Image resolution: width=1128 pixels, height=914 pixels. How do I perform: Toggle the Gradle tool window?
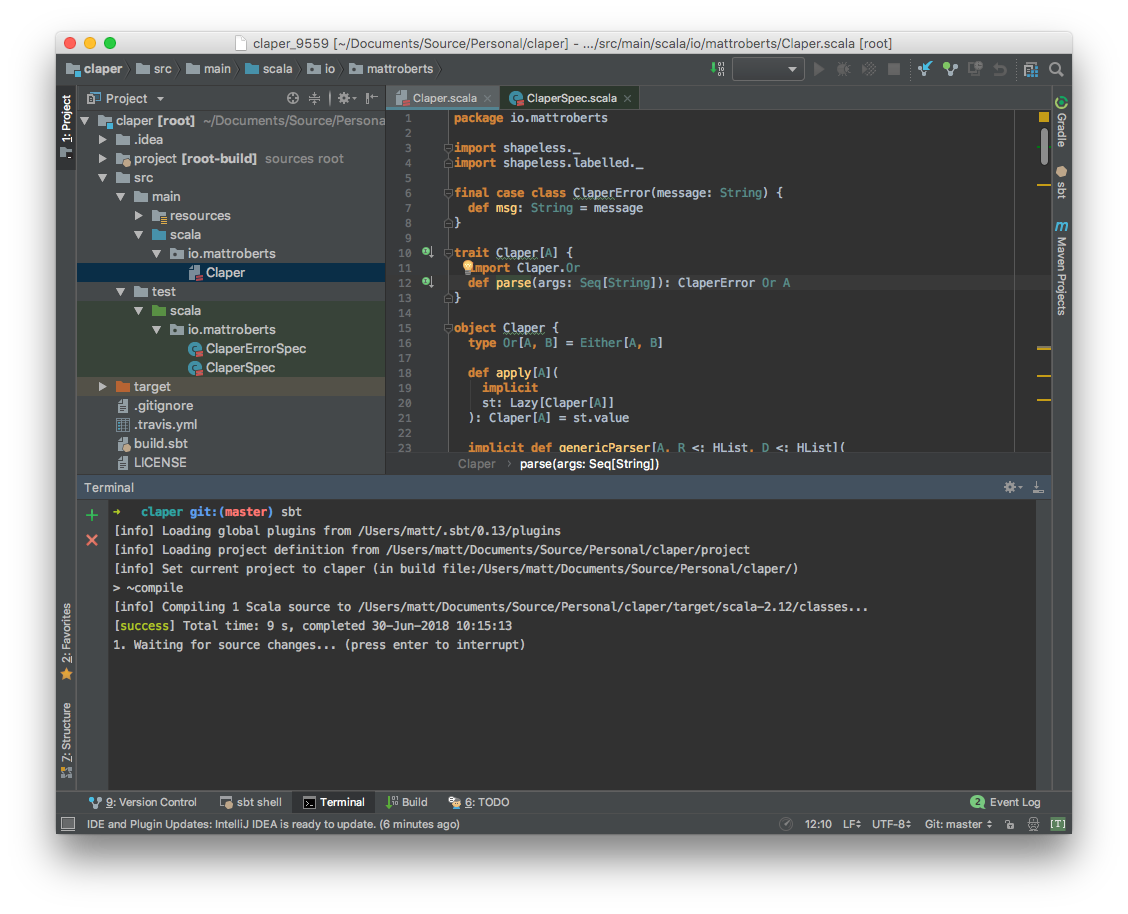pyautogui.click(x=1061, y=122)
